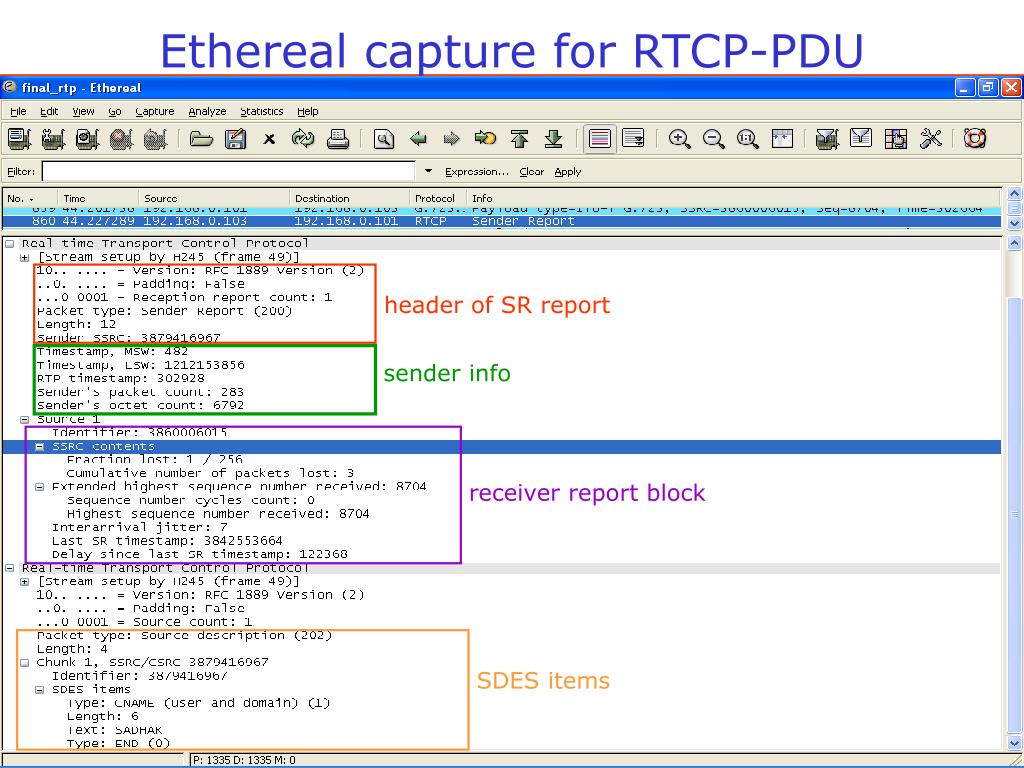Expand Stream setup node above Sender Report fields
This screenshot has height=768, width=1024.
click(x=25, y=257)
